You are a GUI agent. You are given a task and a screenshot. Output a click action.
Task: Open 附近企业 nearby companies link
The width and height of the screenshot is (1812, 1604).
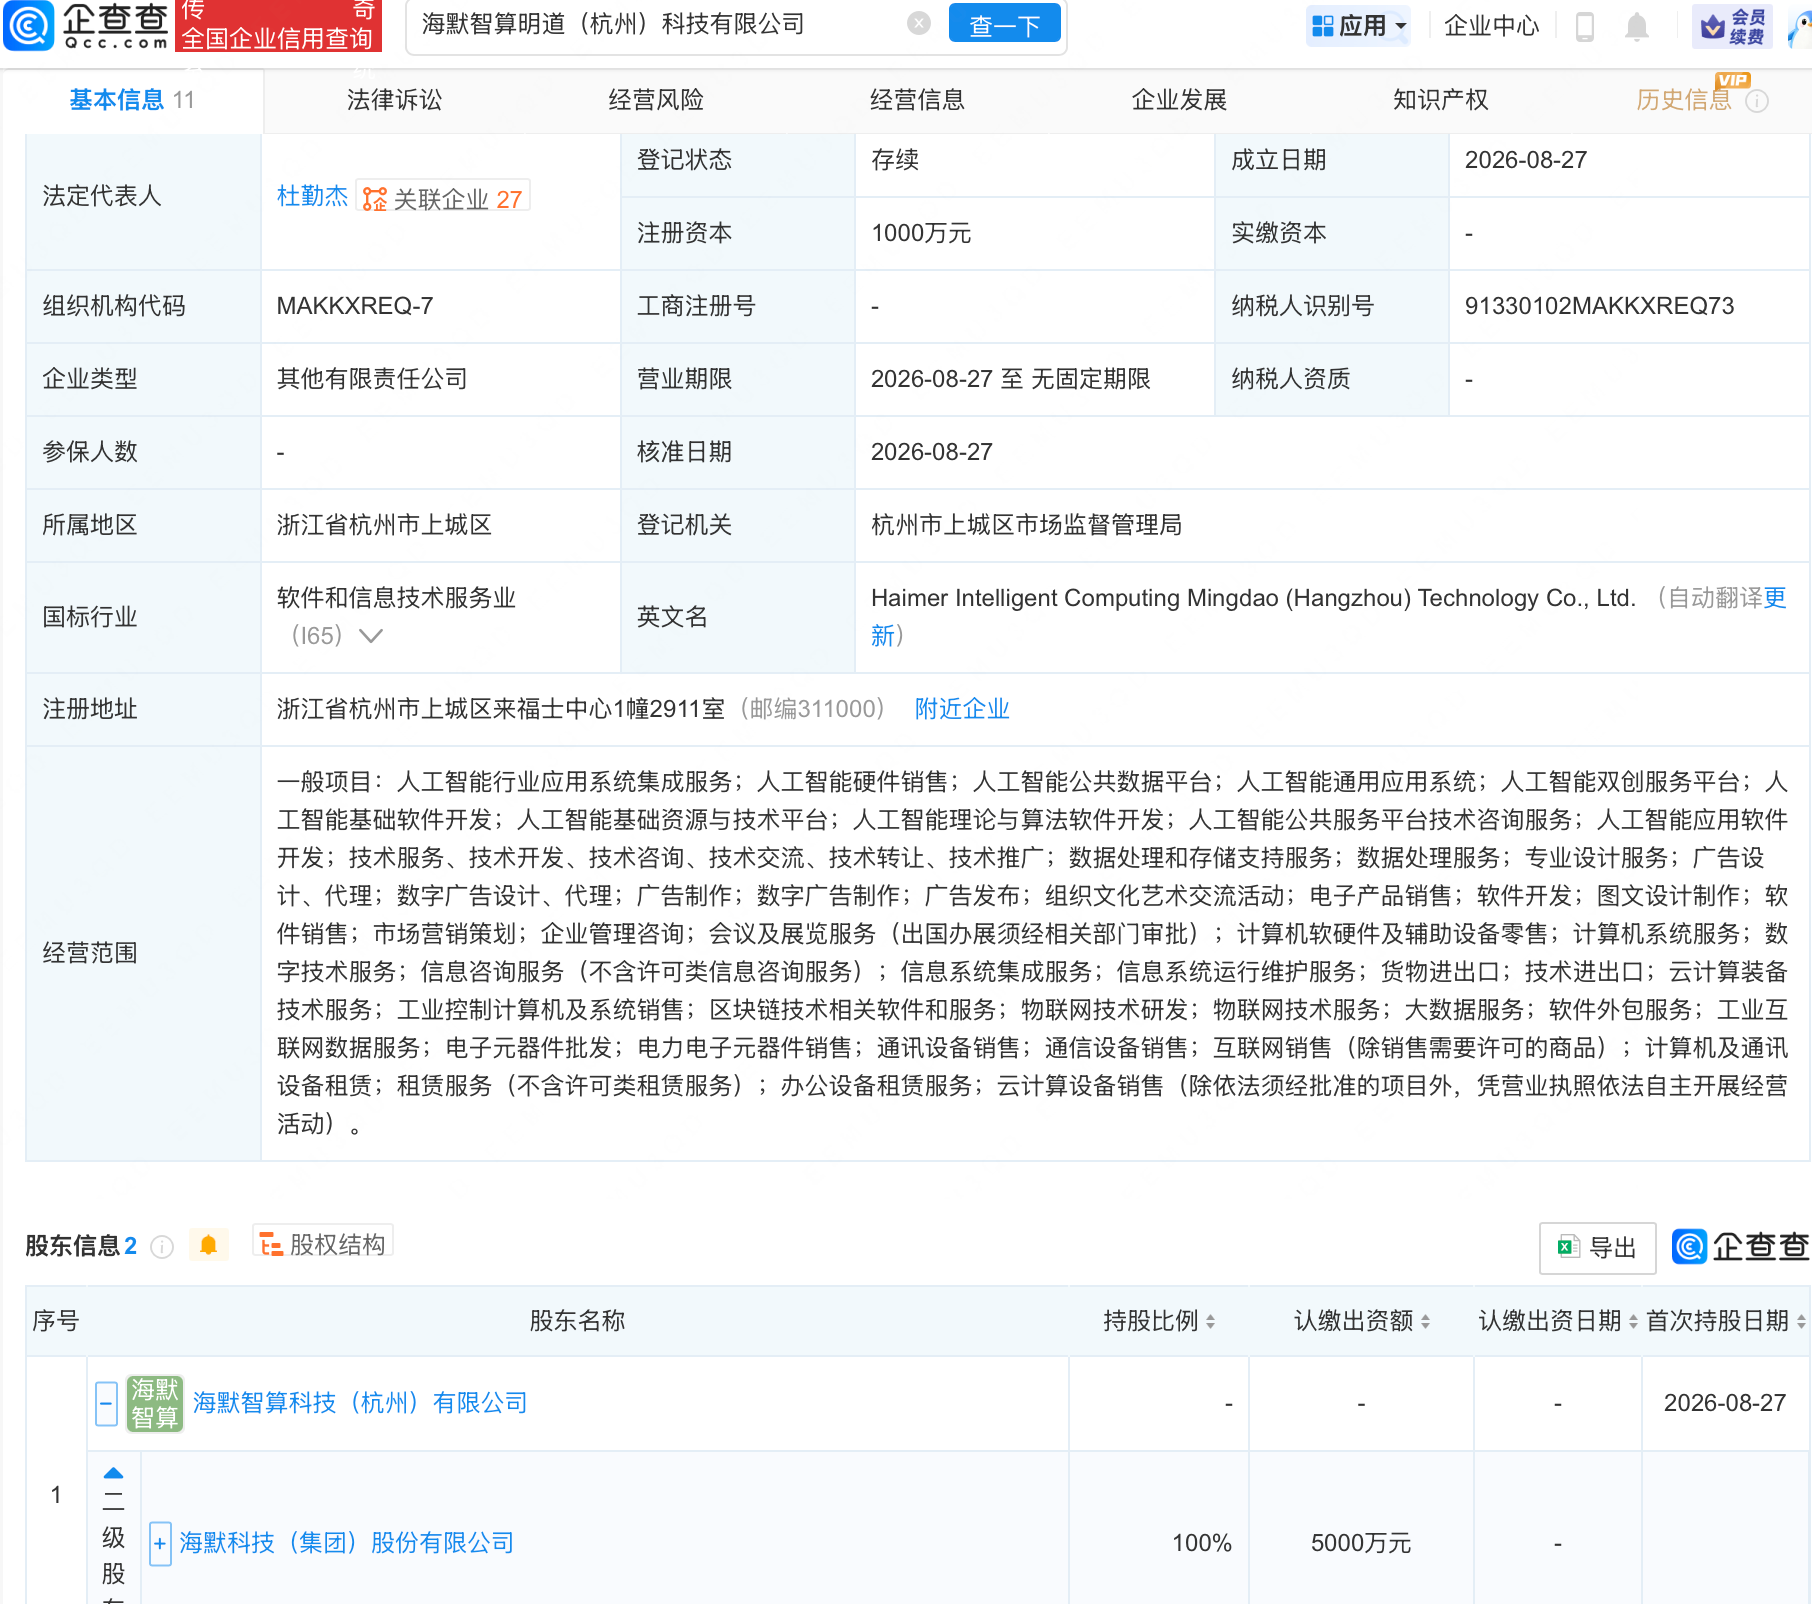(962, 709)
